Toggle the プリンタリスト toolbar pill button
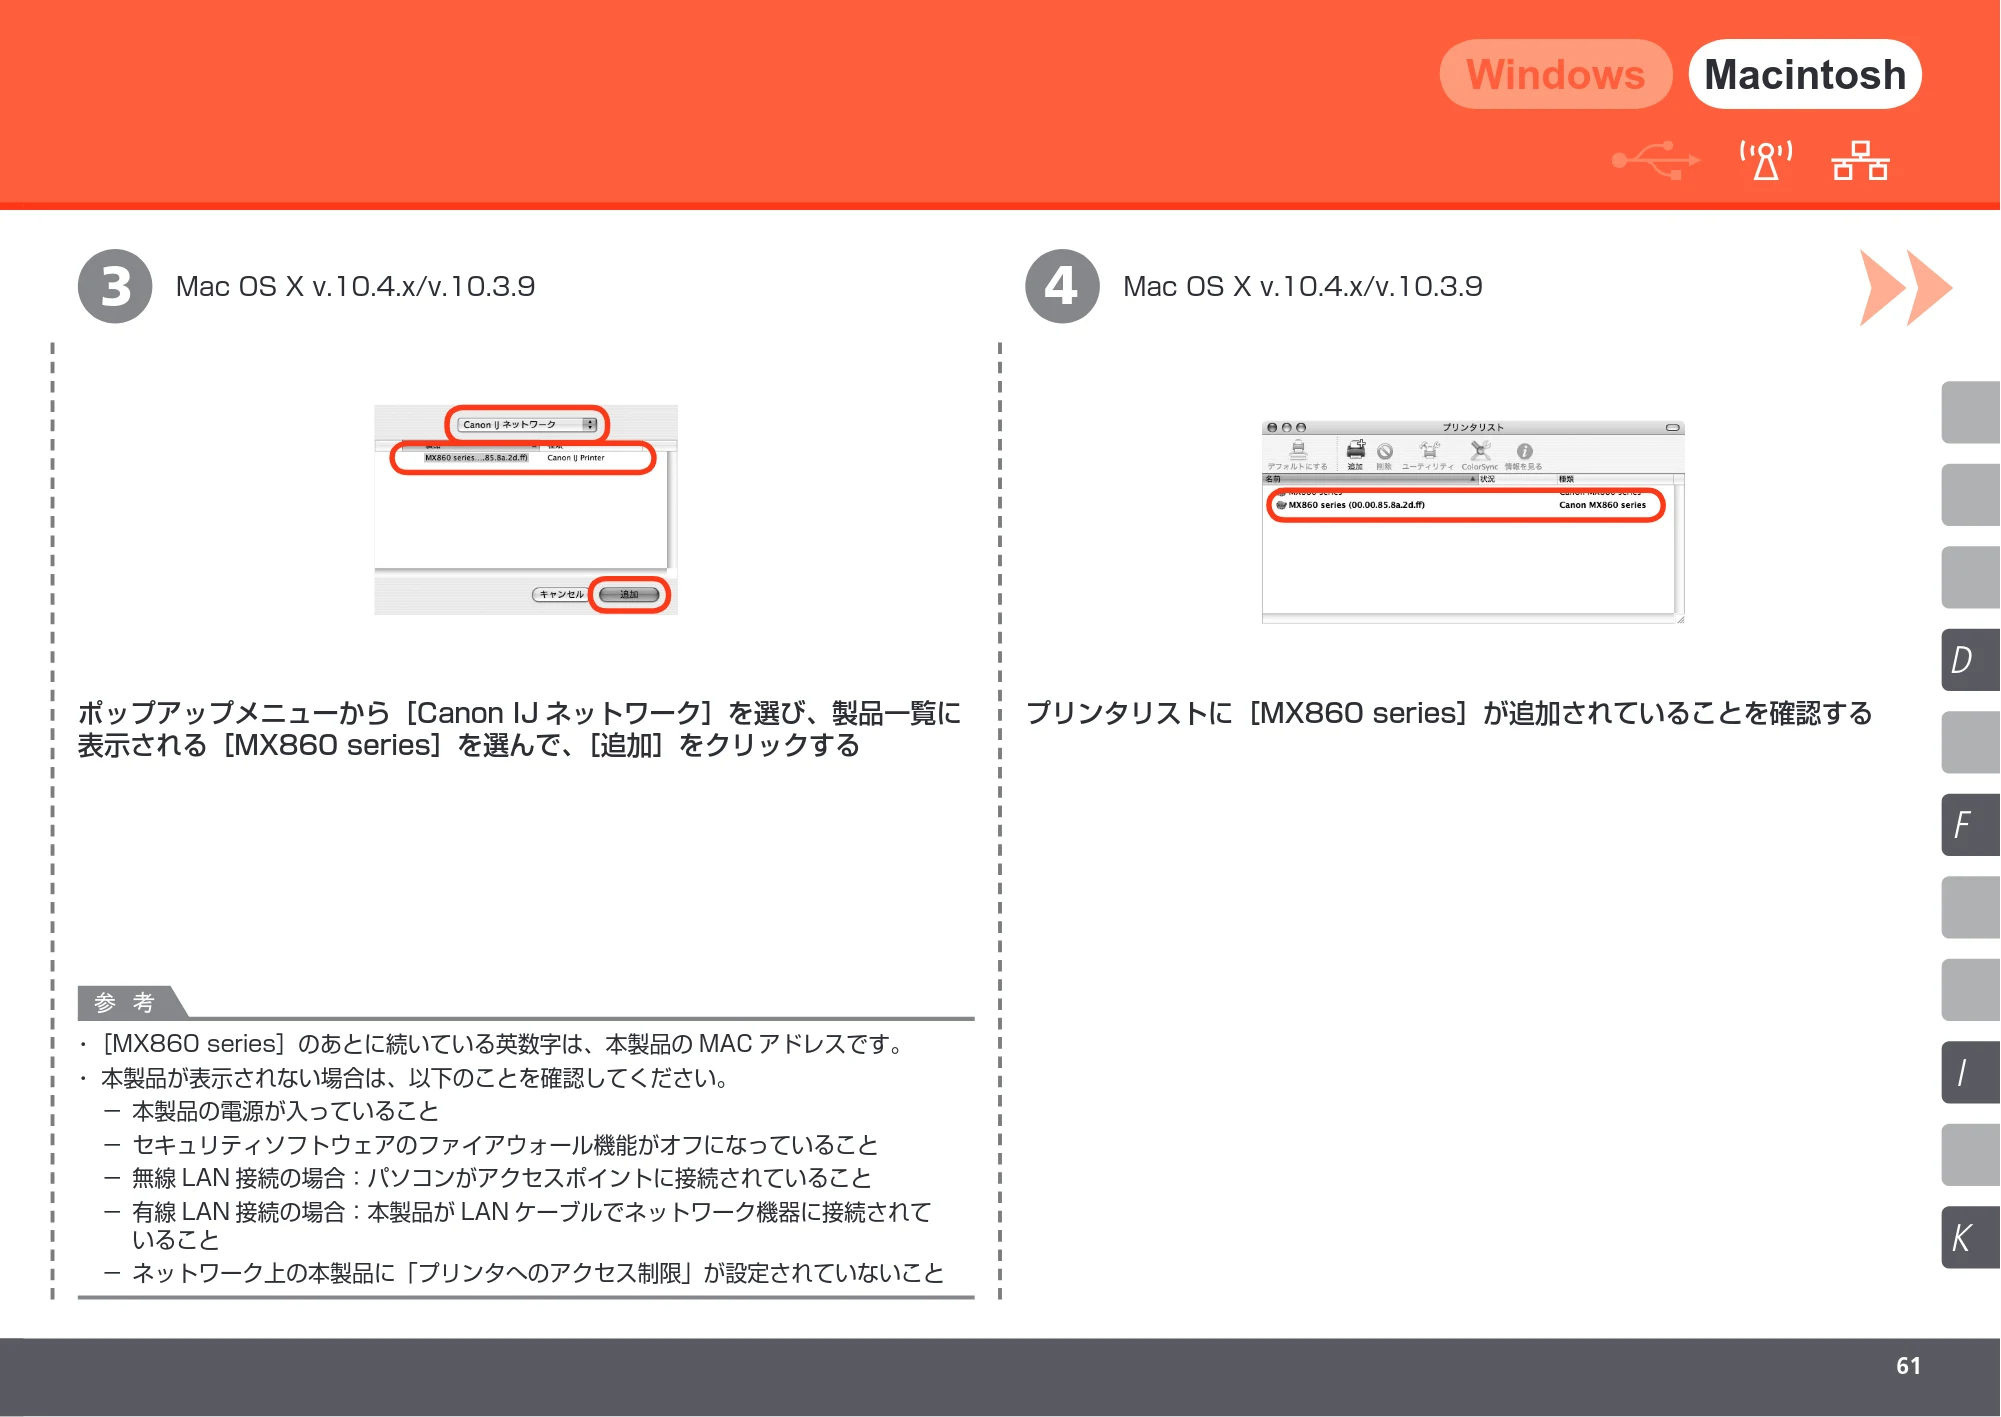The width and height of the screenshot is (2001, 1417). click(1672, 428)
